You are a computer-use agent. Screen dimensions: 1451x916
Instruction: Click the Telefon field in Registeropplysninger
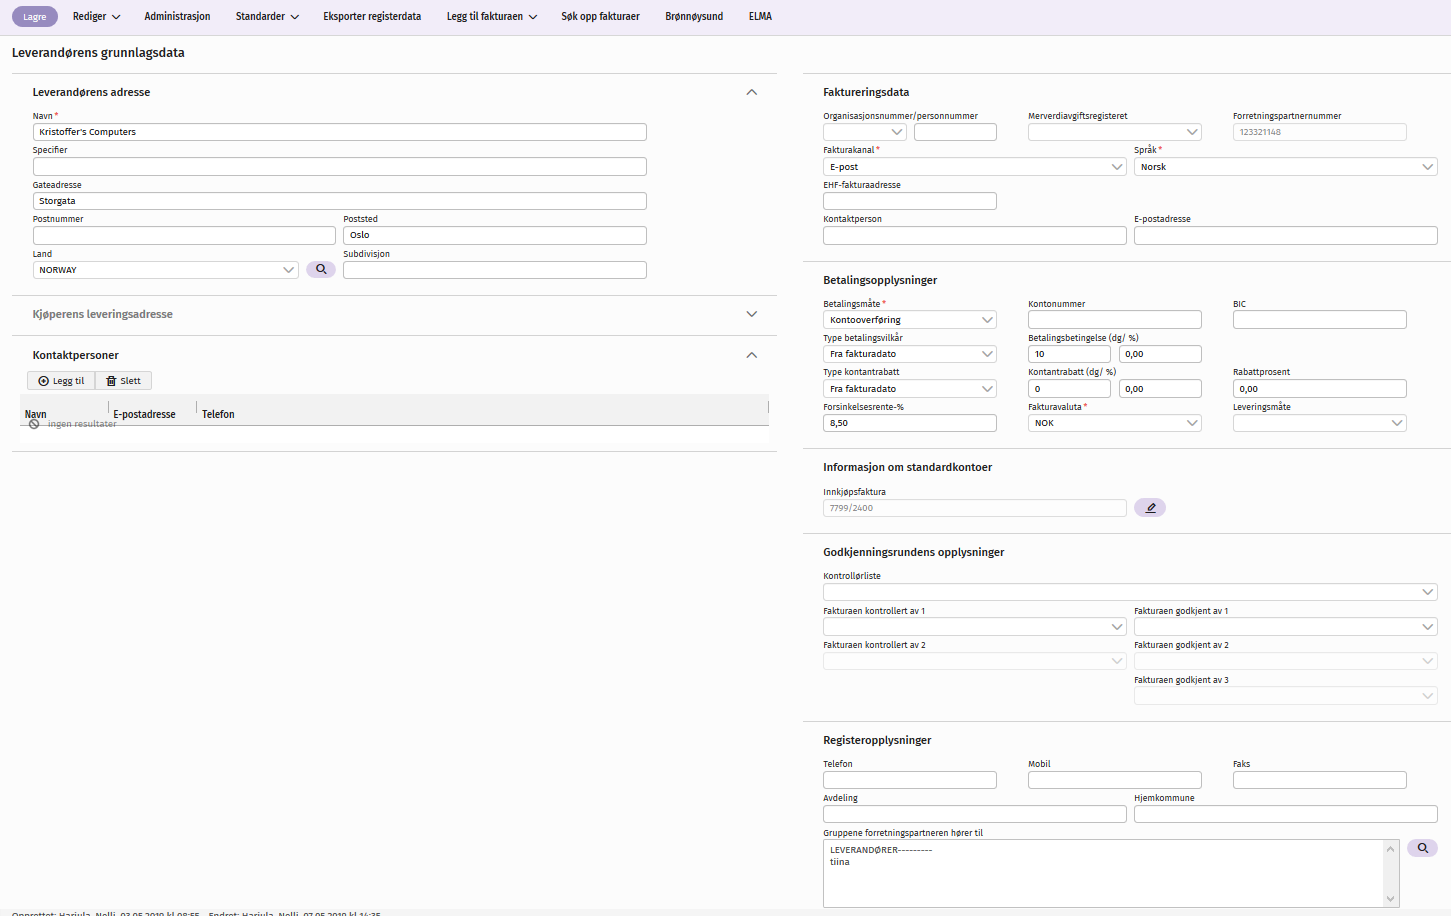coord(910,780)
